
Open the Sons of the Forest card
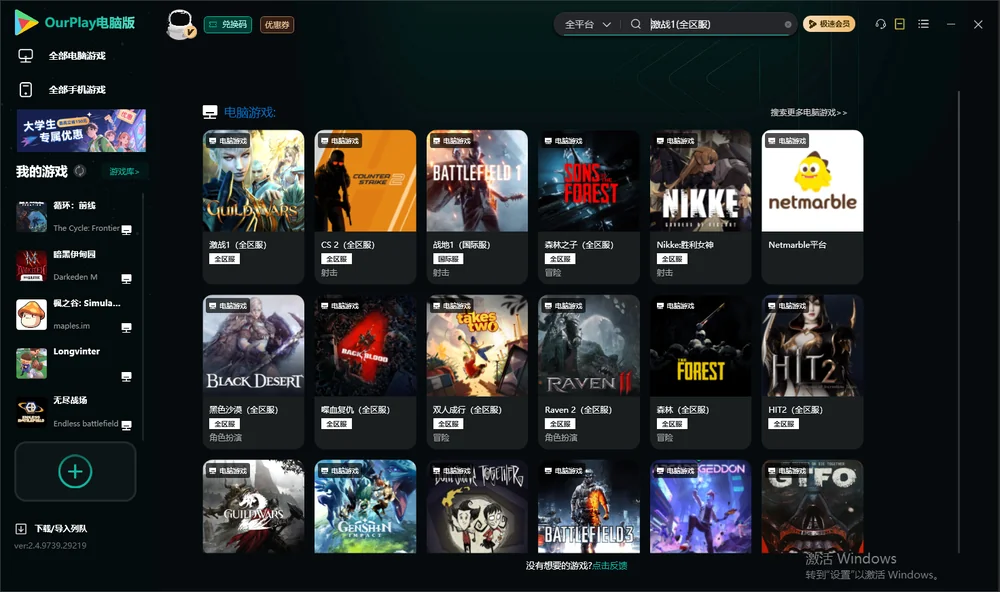[x=589, y=207]
